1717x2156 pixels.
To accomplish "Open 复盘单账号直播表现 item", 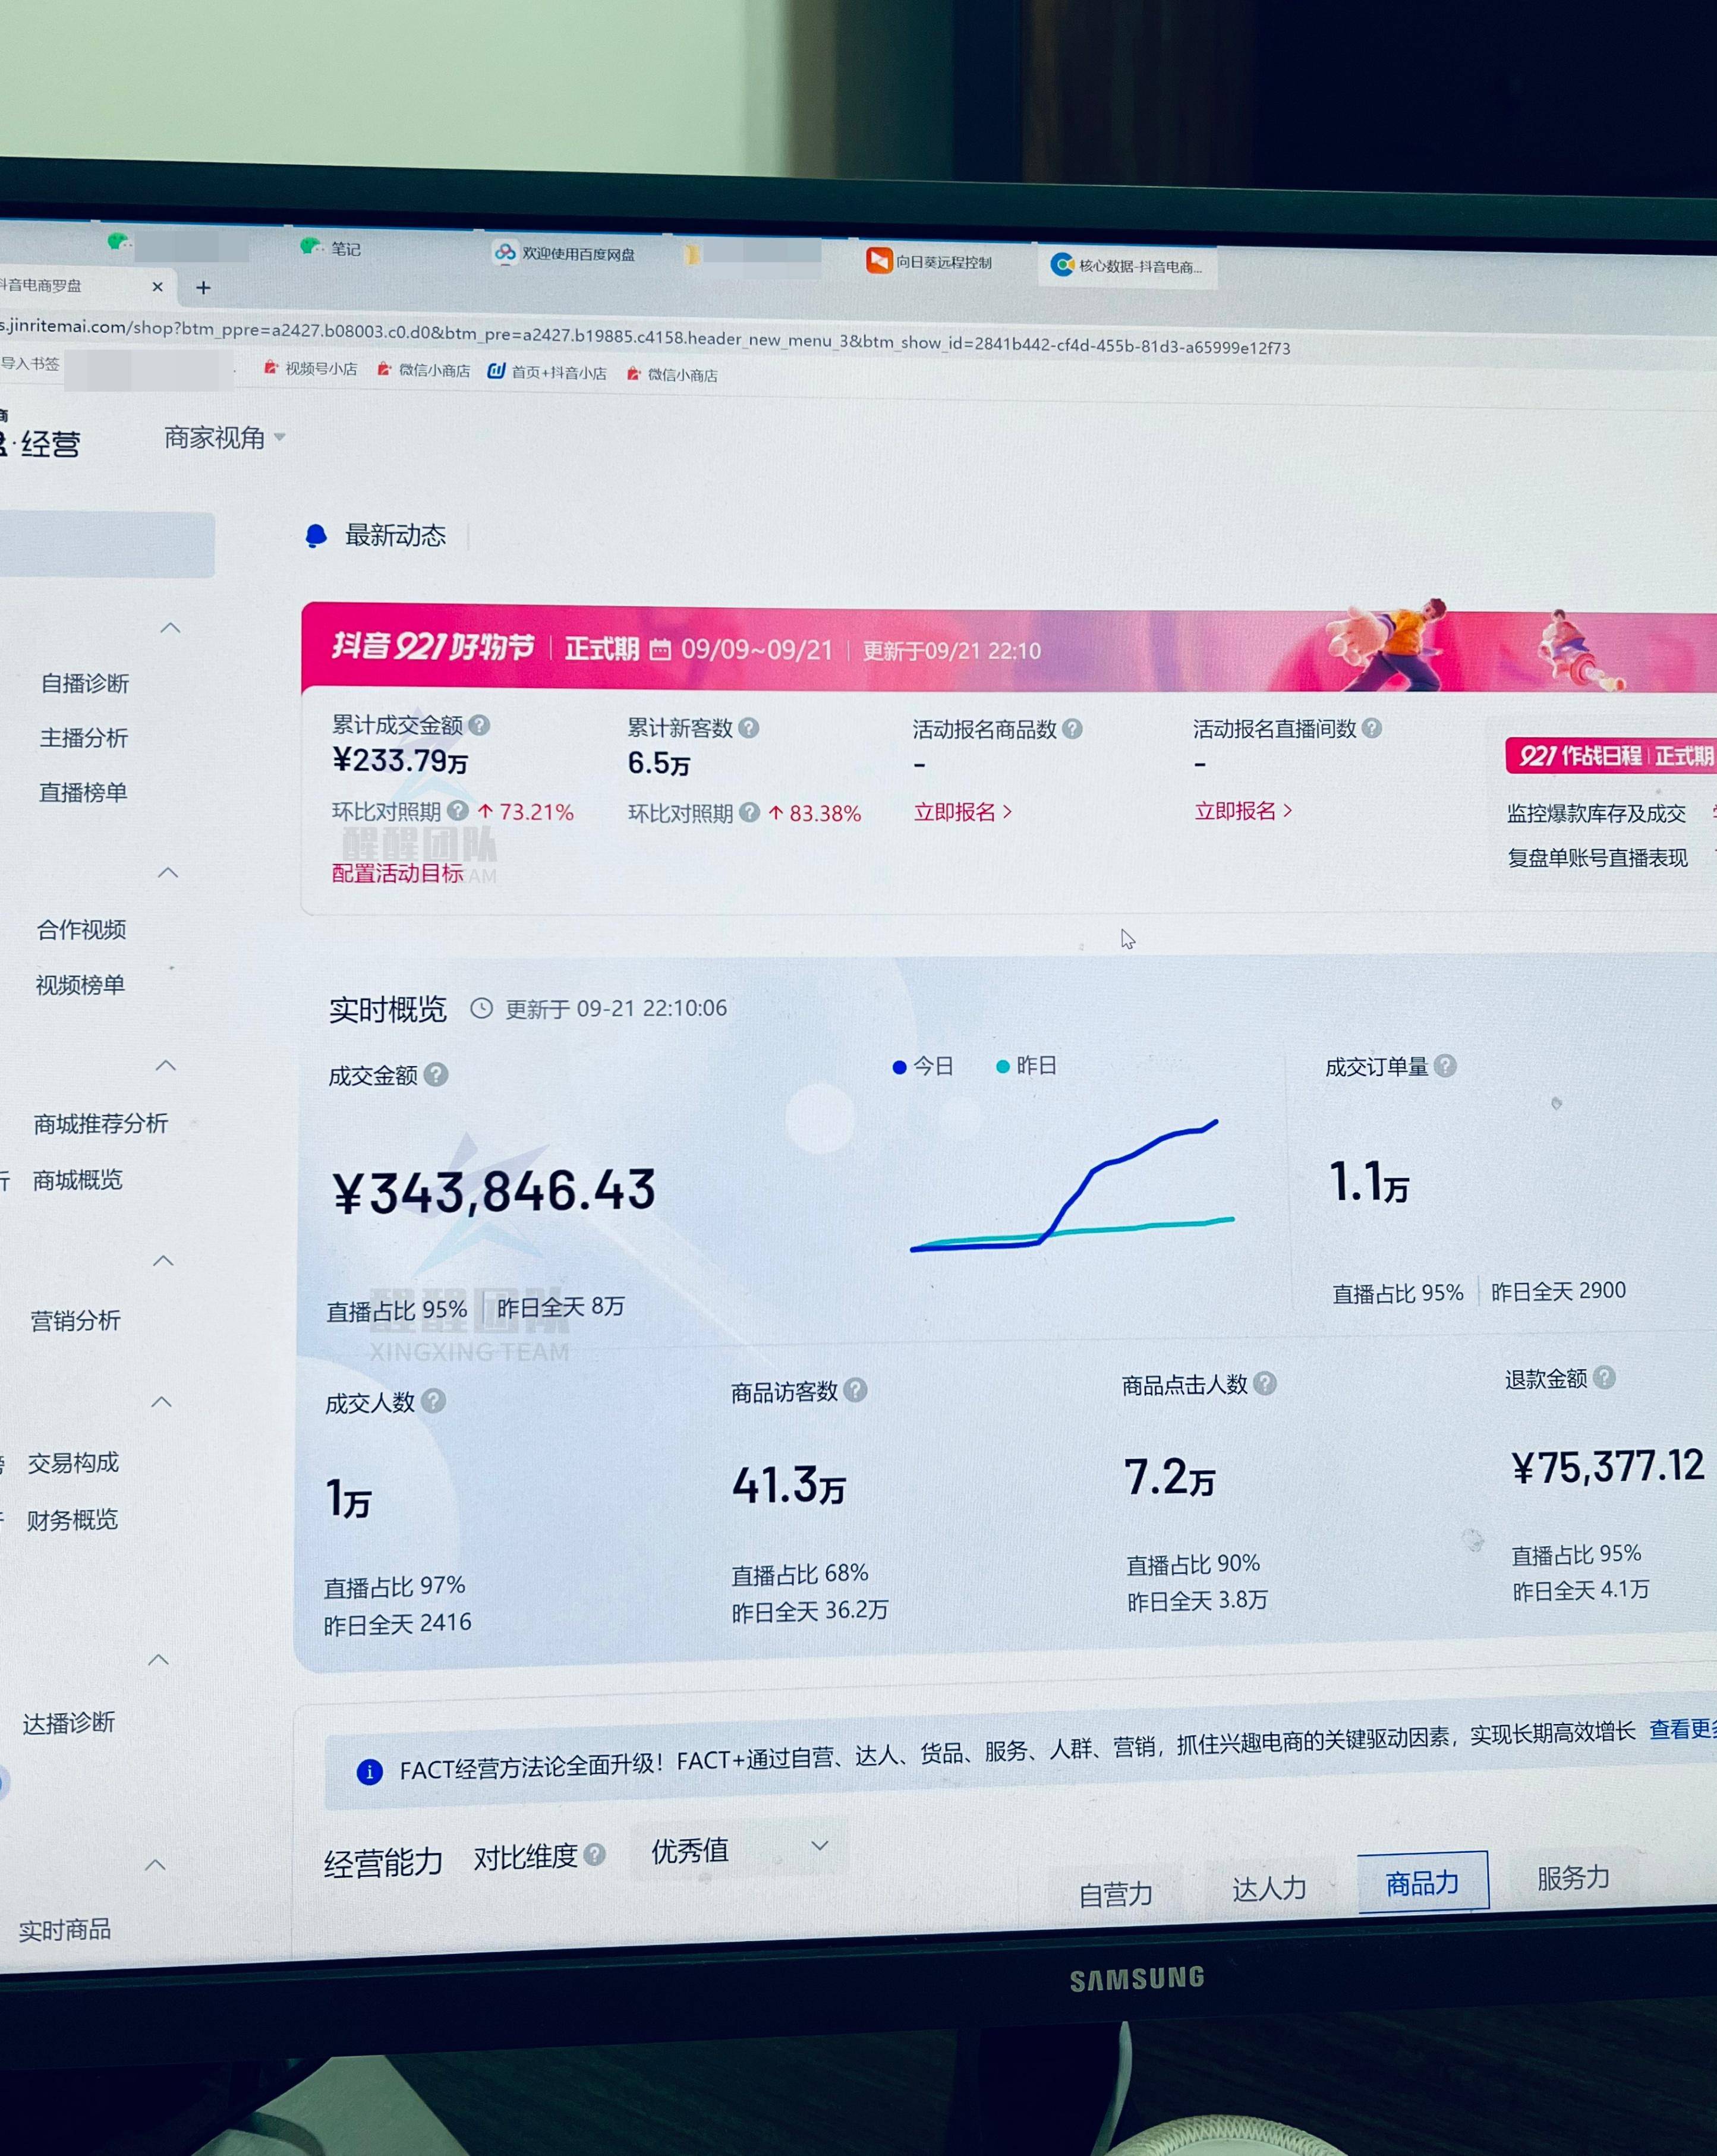I will coord(1597,858).
